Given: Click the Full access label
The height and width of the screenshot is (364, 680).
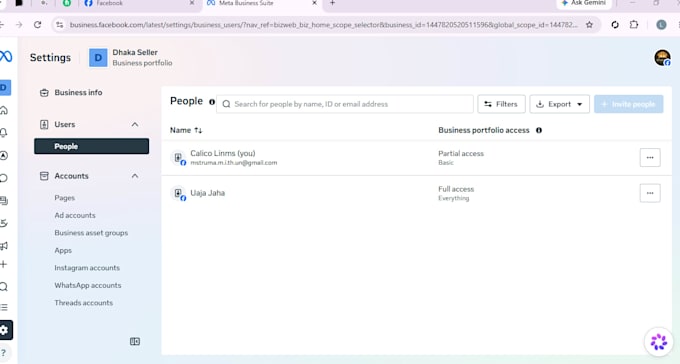Looking at the screenshot, I should pyautogui.click(x=456, y=189).
